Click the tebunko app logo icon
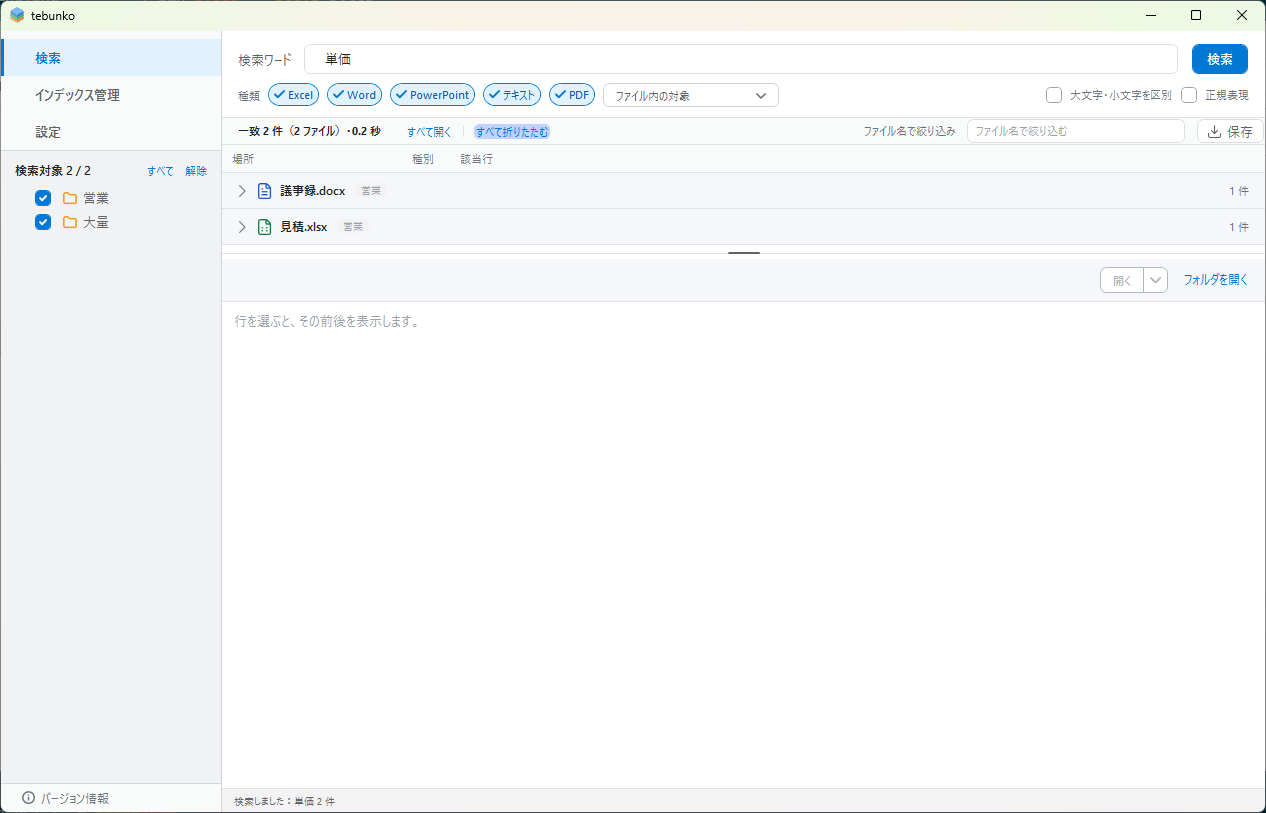The image size is (1266, 813). coord(17,15)
